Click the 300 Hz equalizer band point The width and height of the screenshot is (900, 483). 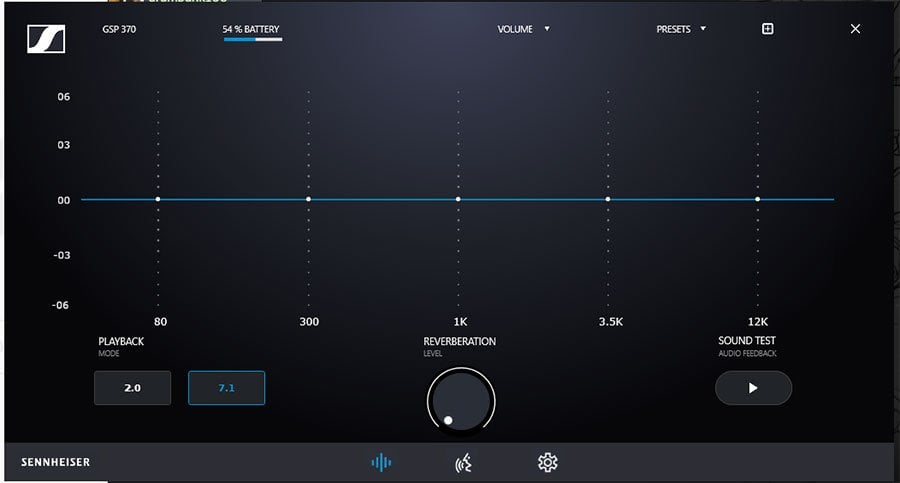coord(308,199)
